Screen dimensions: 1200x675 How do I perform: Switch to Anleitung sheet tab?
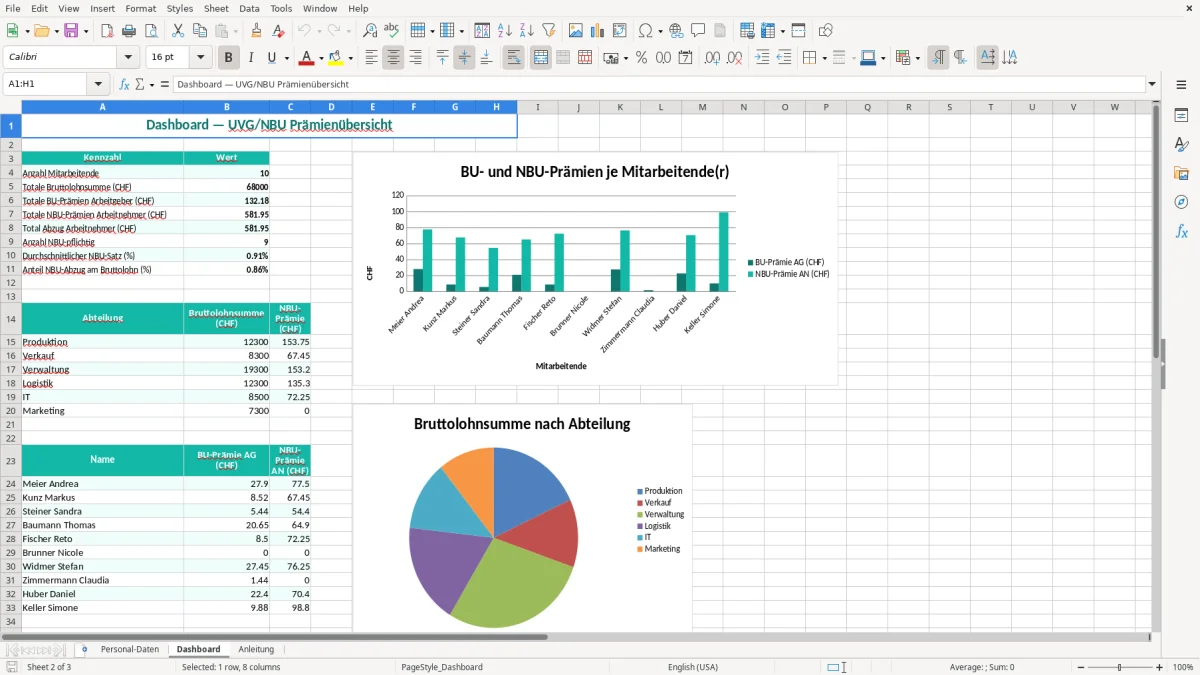[256, 649]
